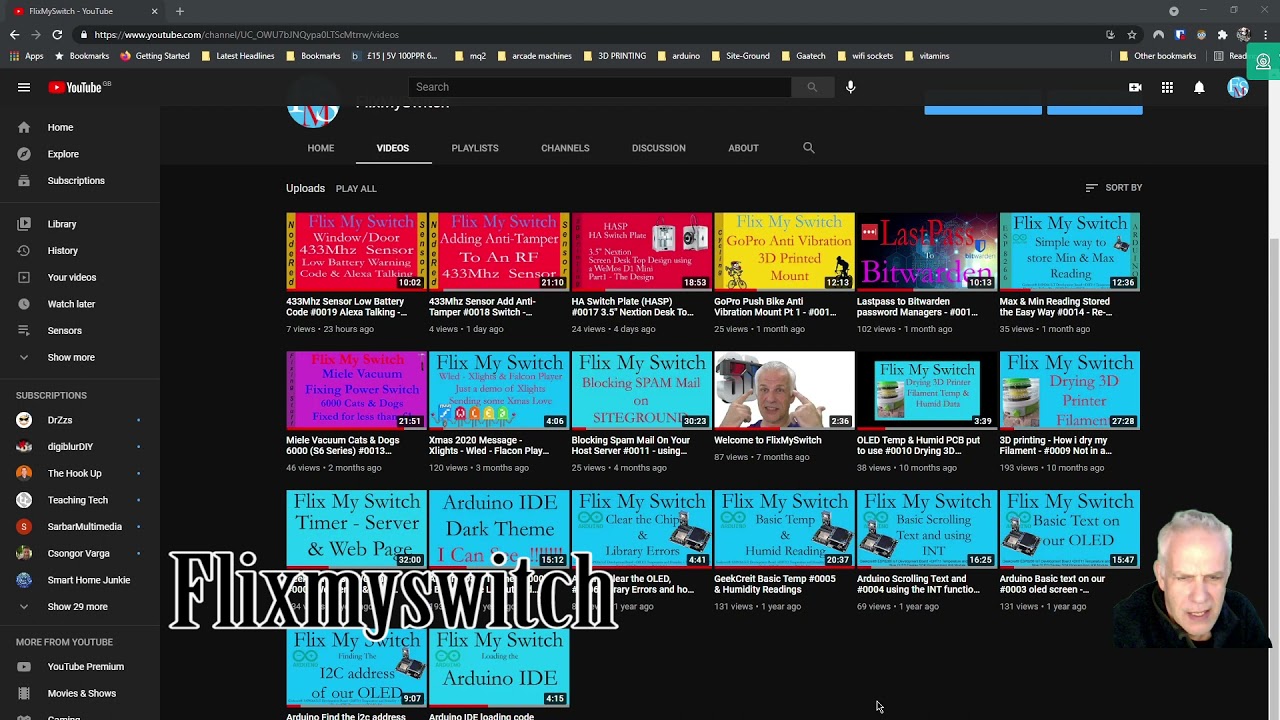Open Max & Min Reading video thumbnail

pyautogui.click(x=1070, y=251)
